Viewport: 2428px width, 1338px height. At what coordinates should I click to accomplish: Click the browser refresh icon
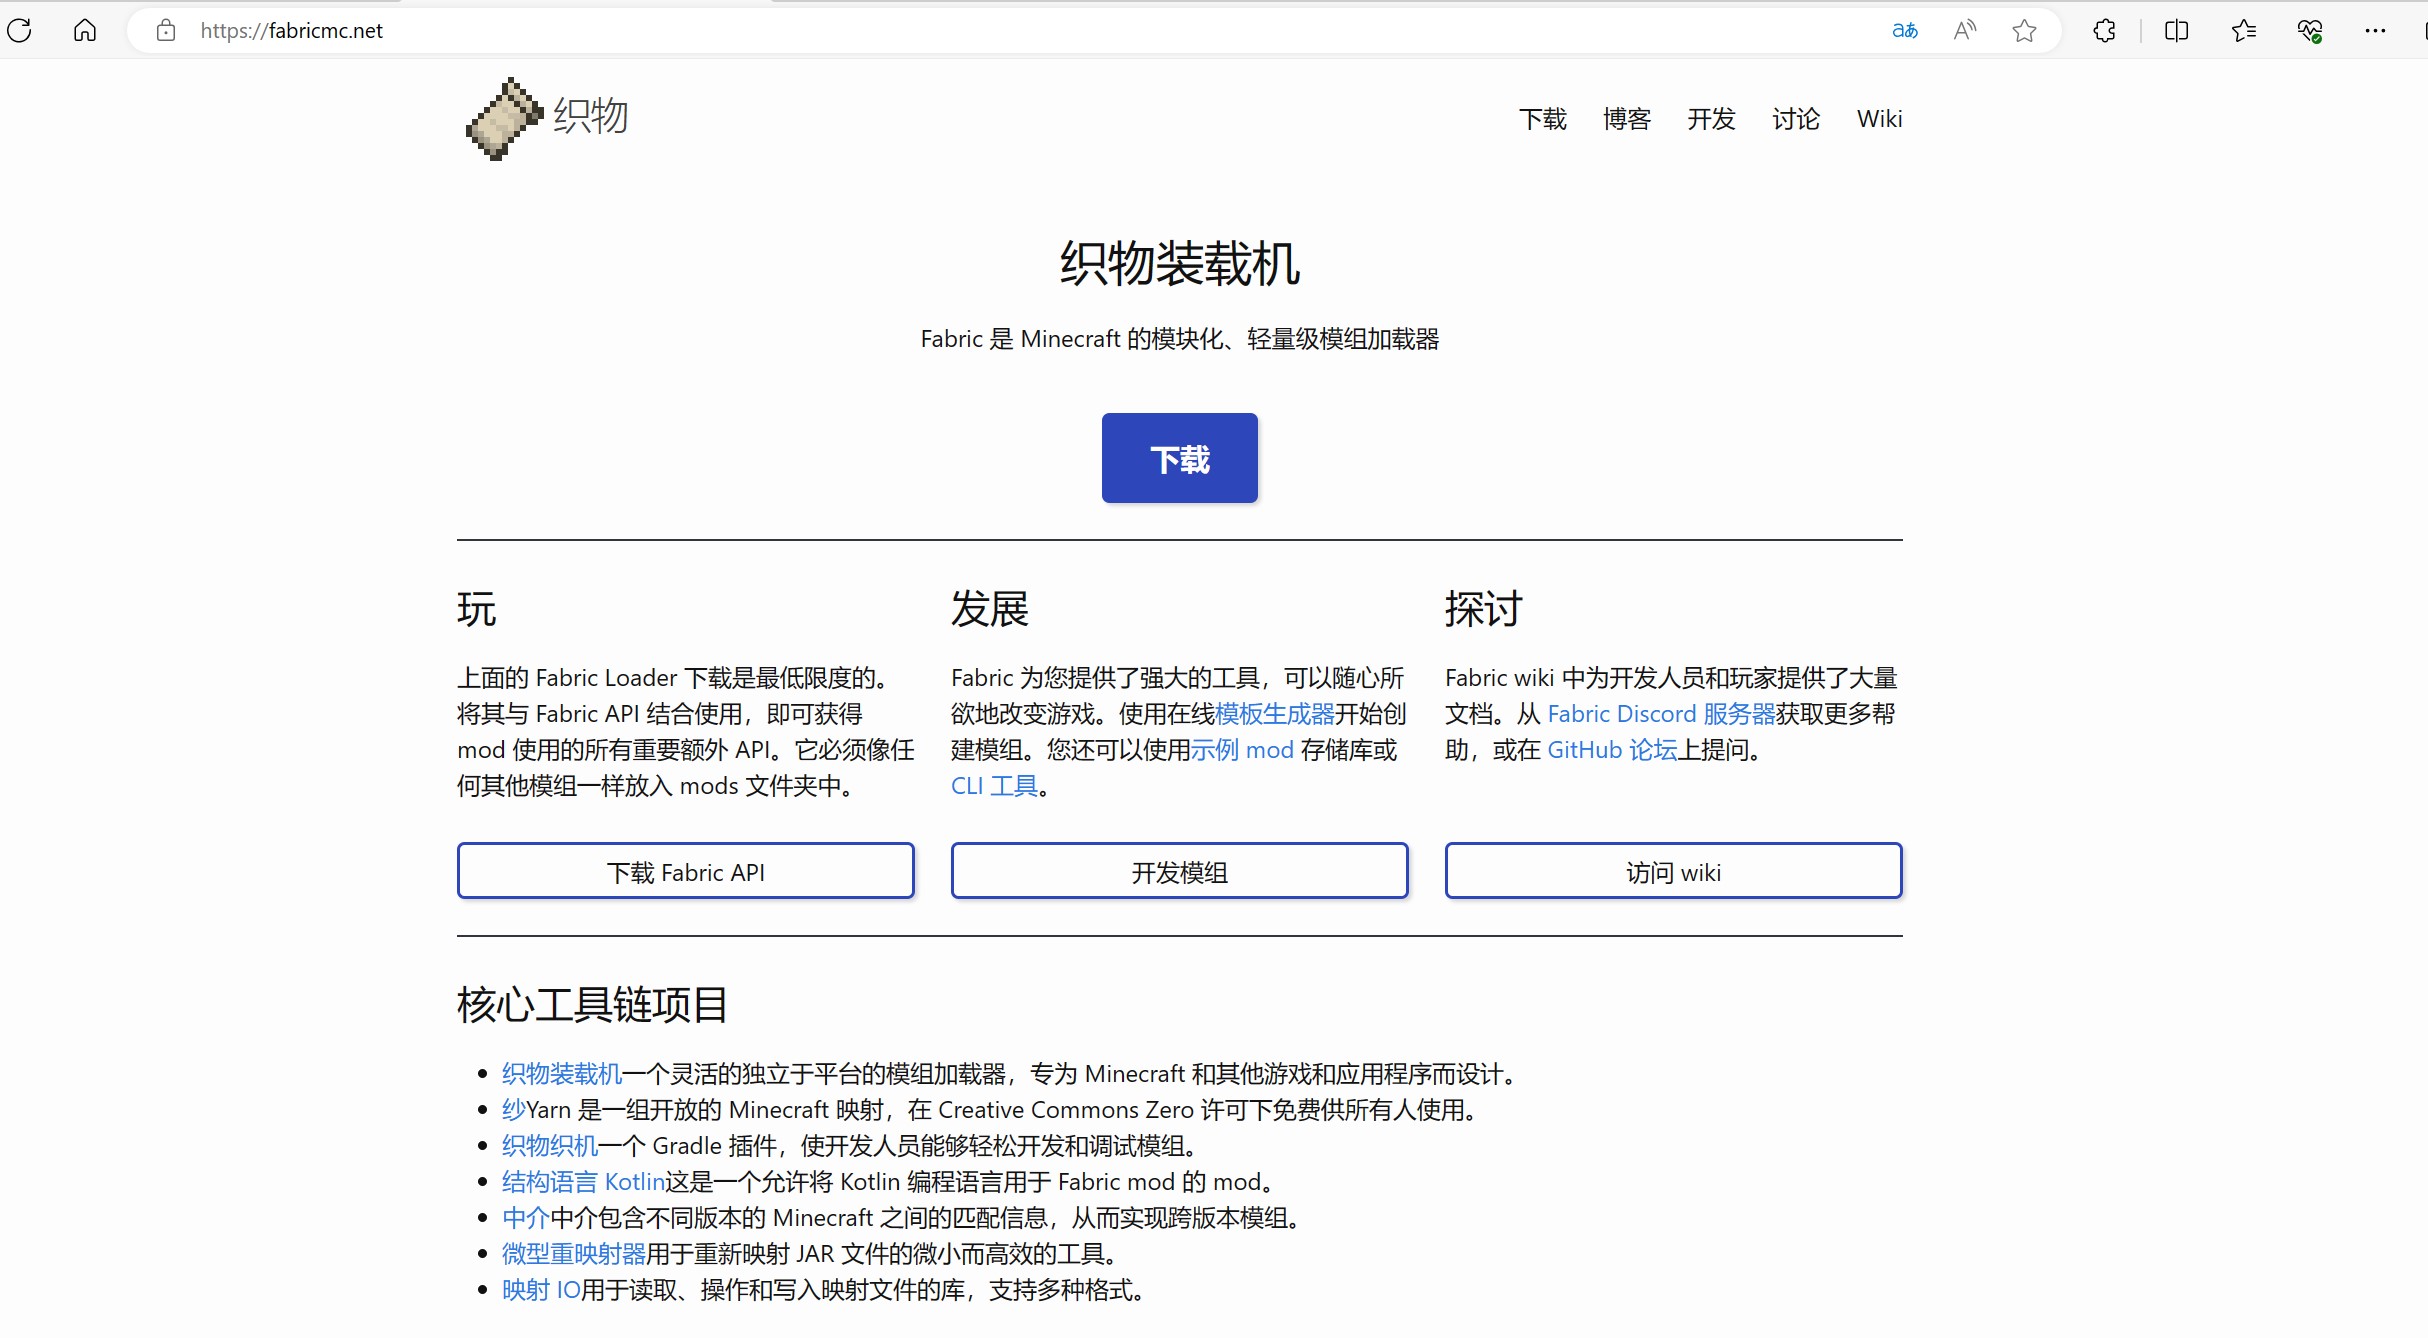(x=19, y=31)
